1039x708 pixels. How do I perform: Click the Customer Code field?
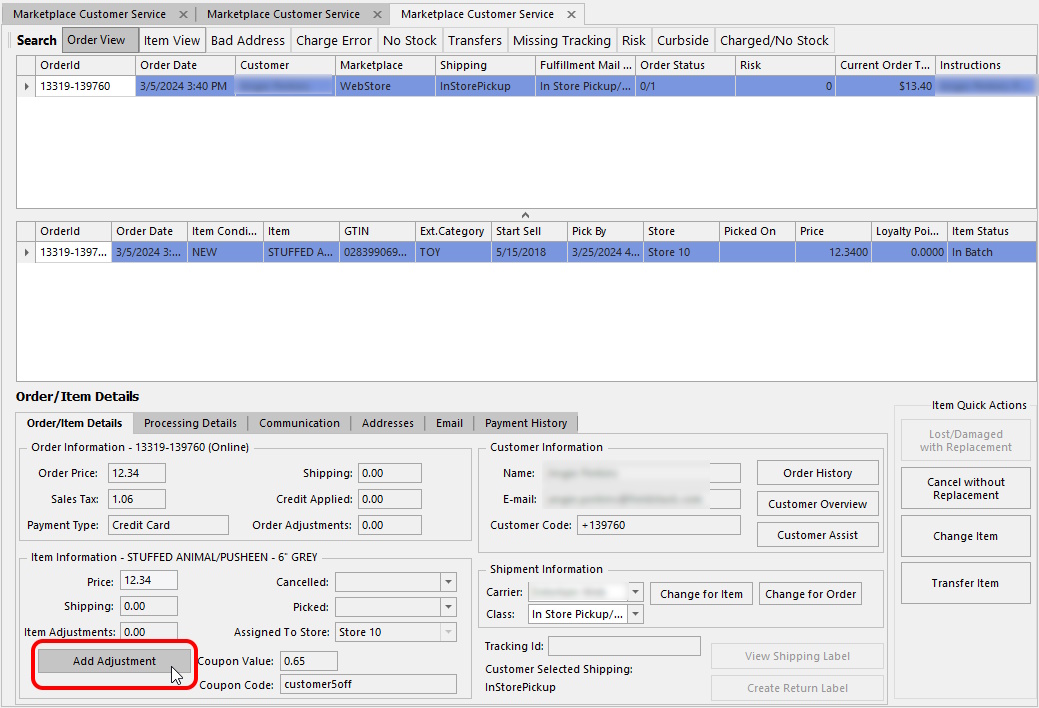click(659, 525)
